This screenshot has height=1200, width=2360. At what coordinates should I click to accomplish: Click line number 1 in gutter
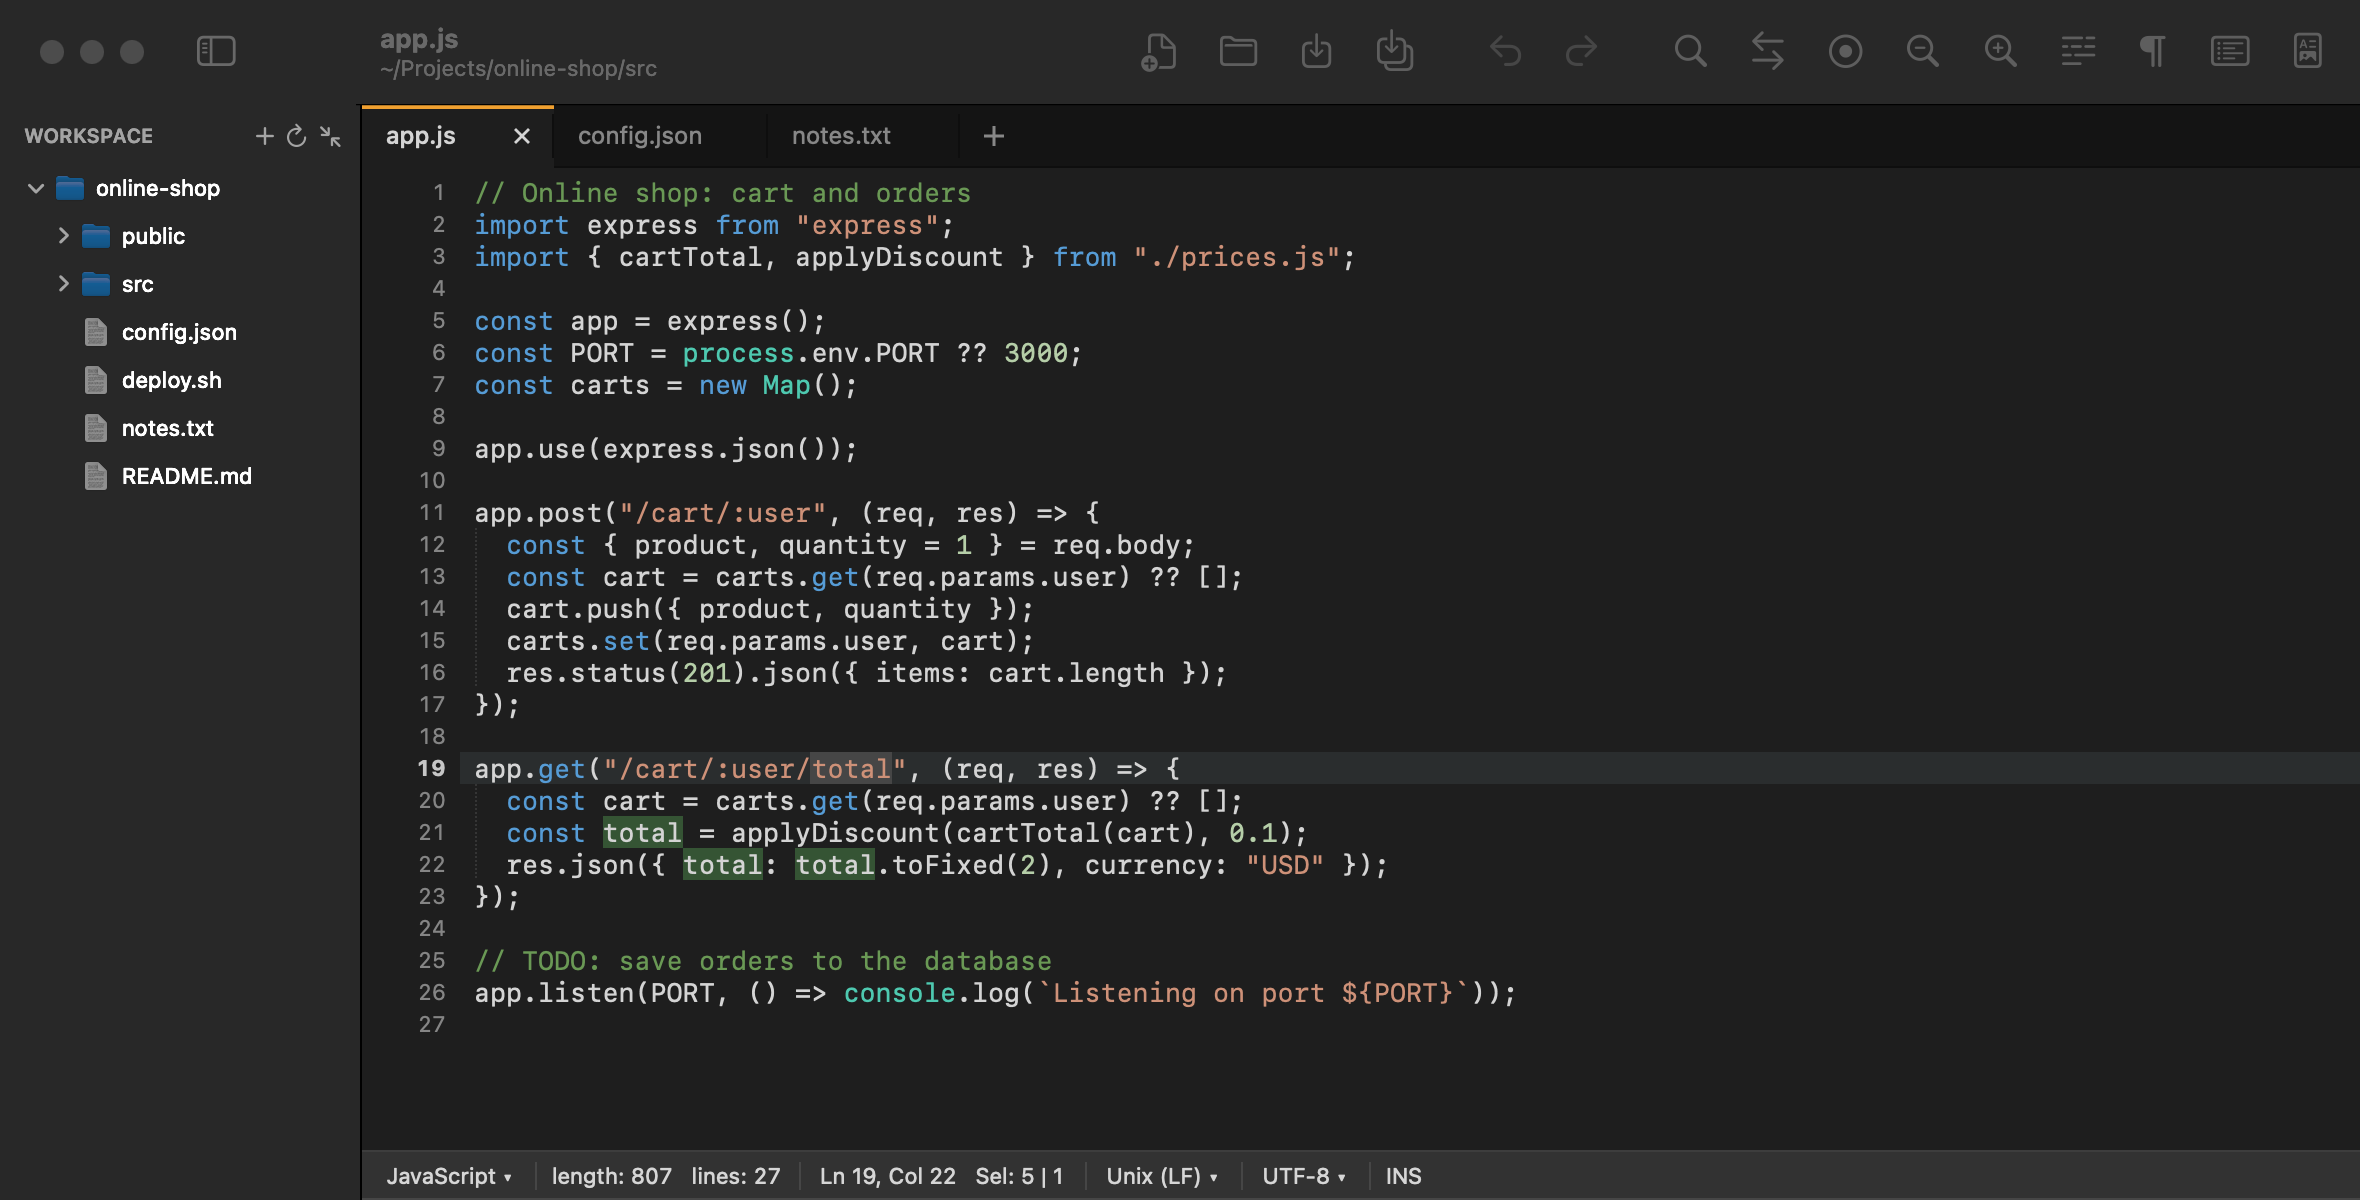click(438, 192)
